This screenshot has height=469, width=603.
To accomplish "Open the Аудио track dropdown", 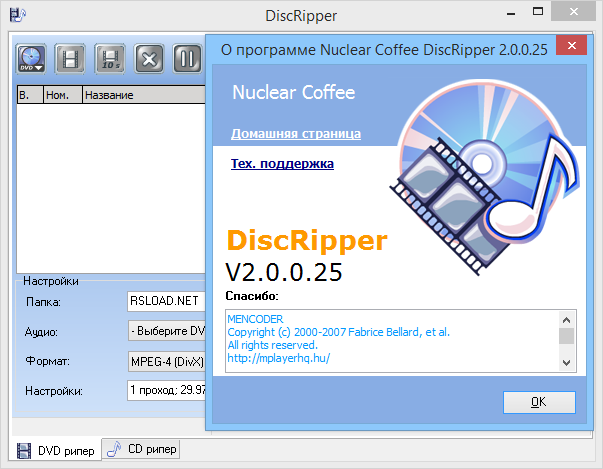I will 167,331.
